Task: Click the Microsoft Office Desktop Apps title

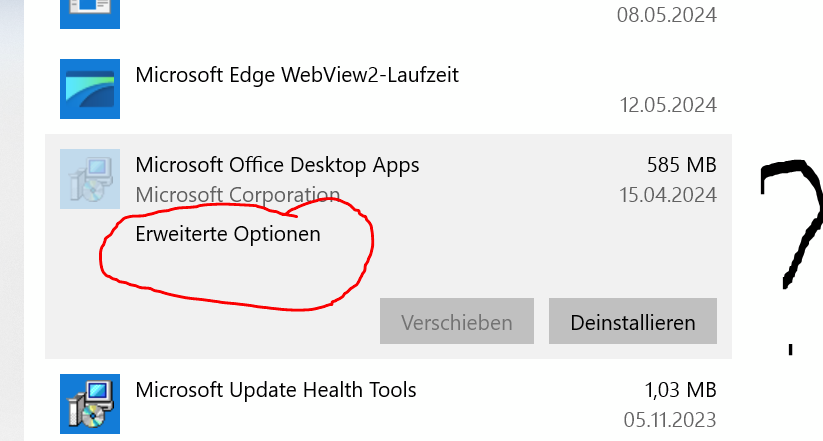Action: click(x=277, y=165)
